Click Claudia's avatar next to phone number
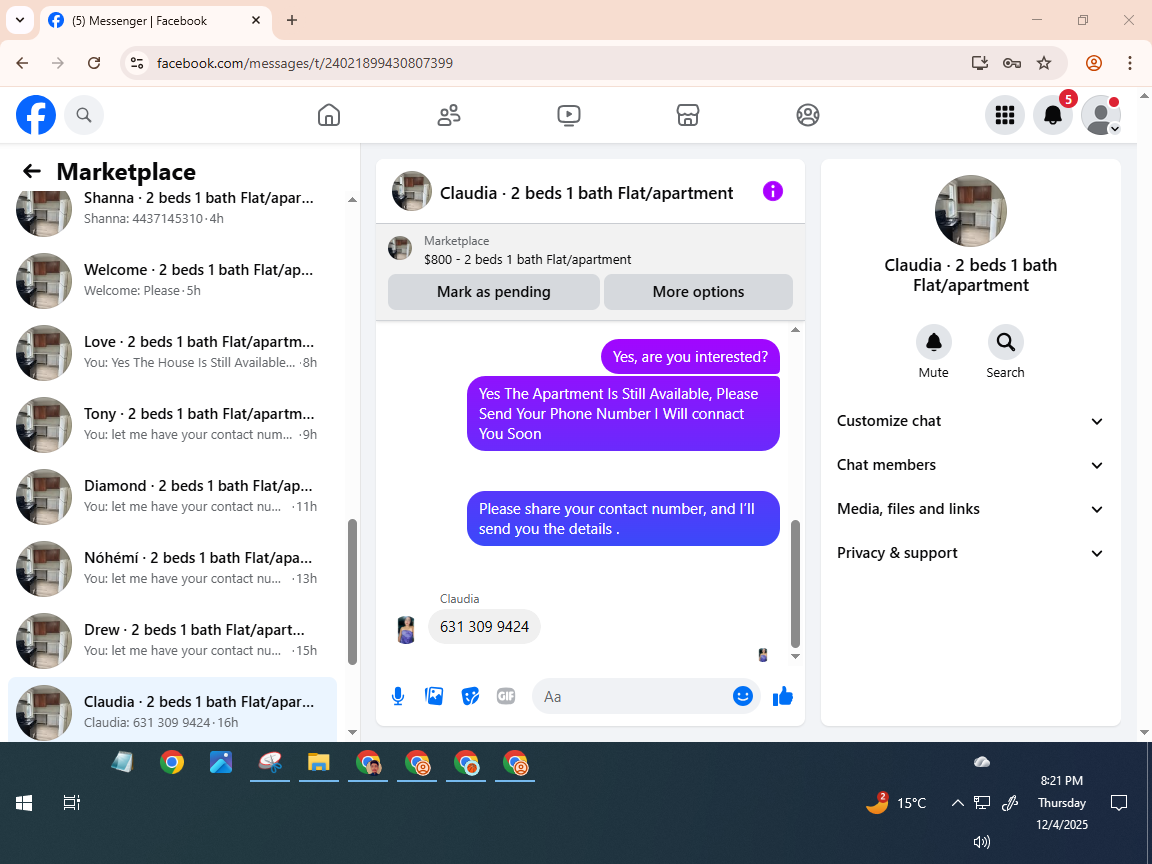 (x=406, y=630)
